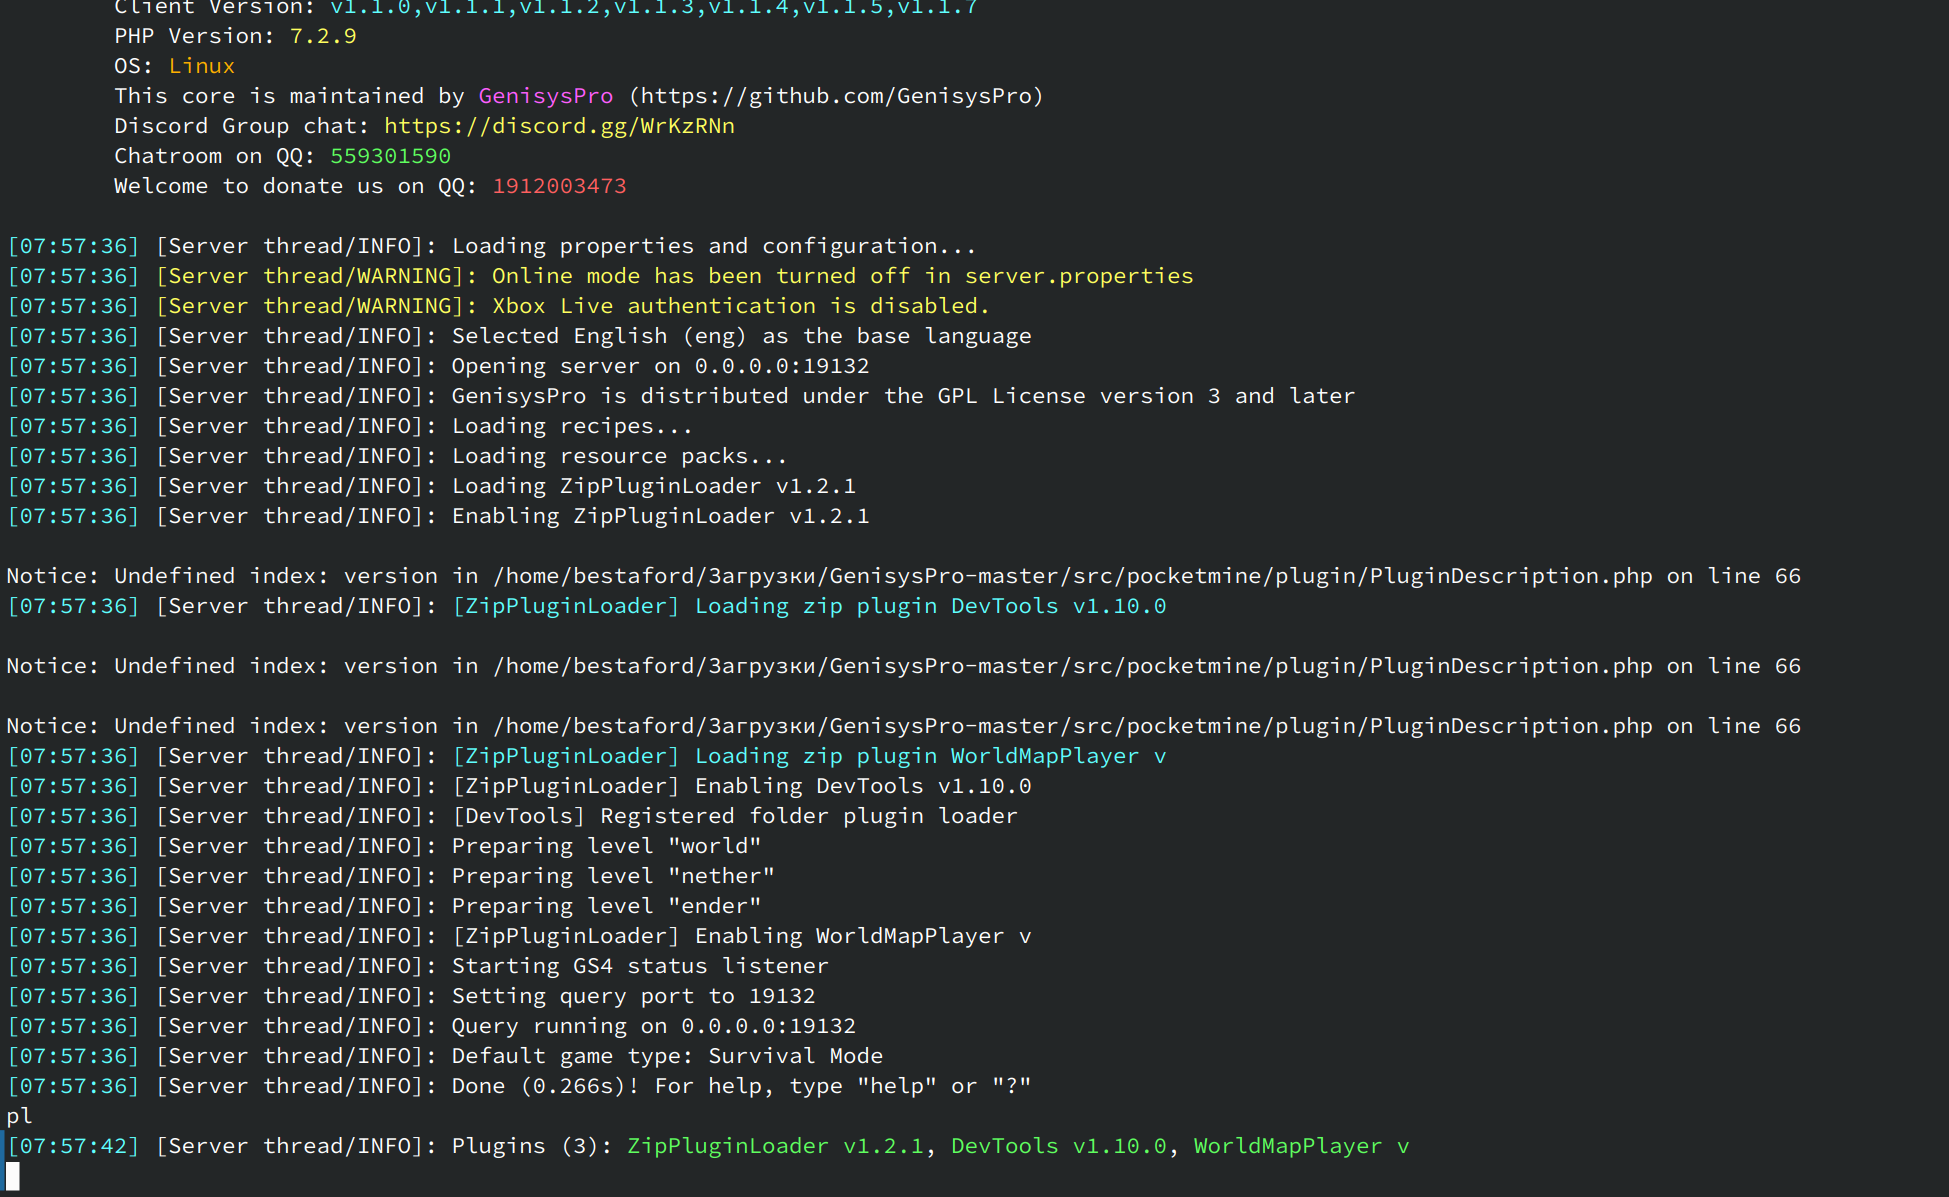The height and width of the screenshot is (1197, 1949).
Task: Click the GenisysPro GitHub URL
Action: coord(836,96)
